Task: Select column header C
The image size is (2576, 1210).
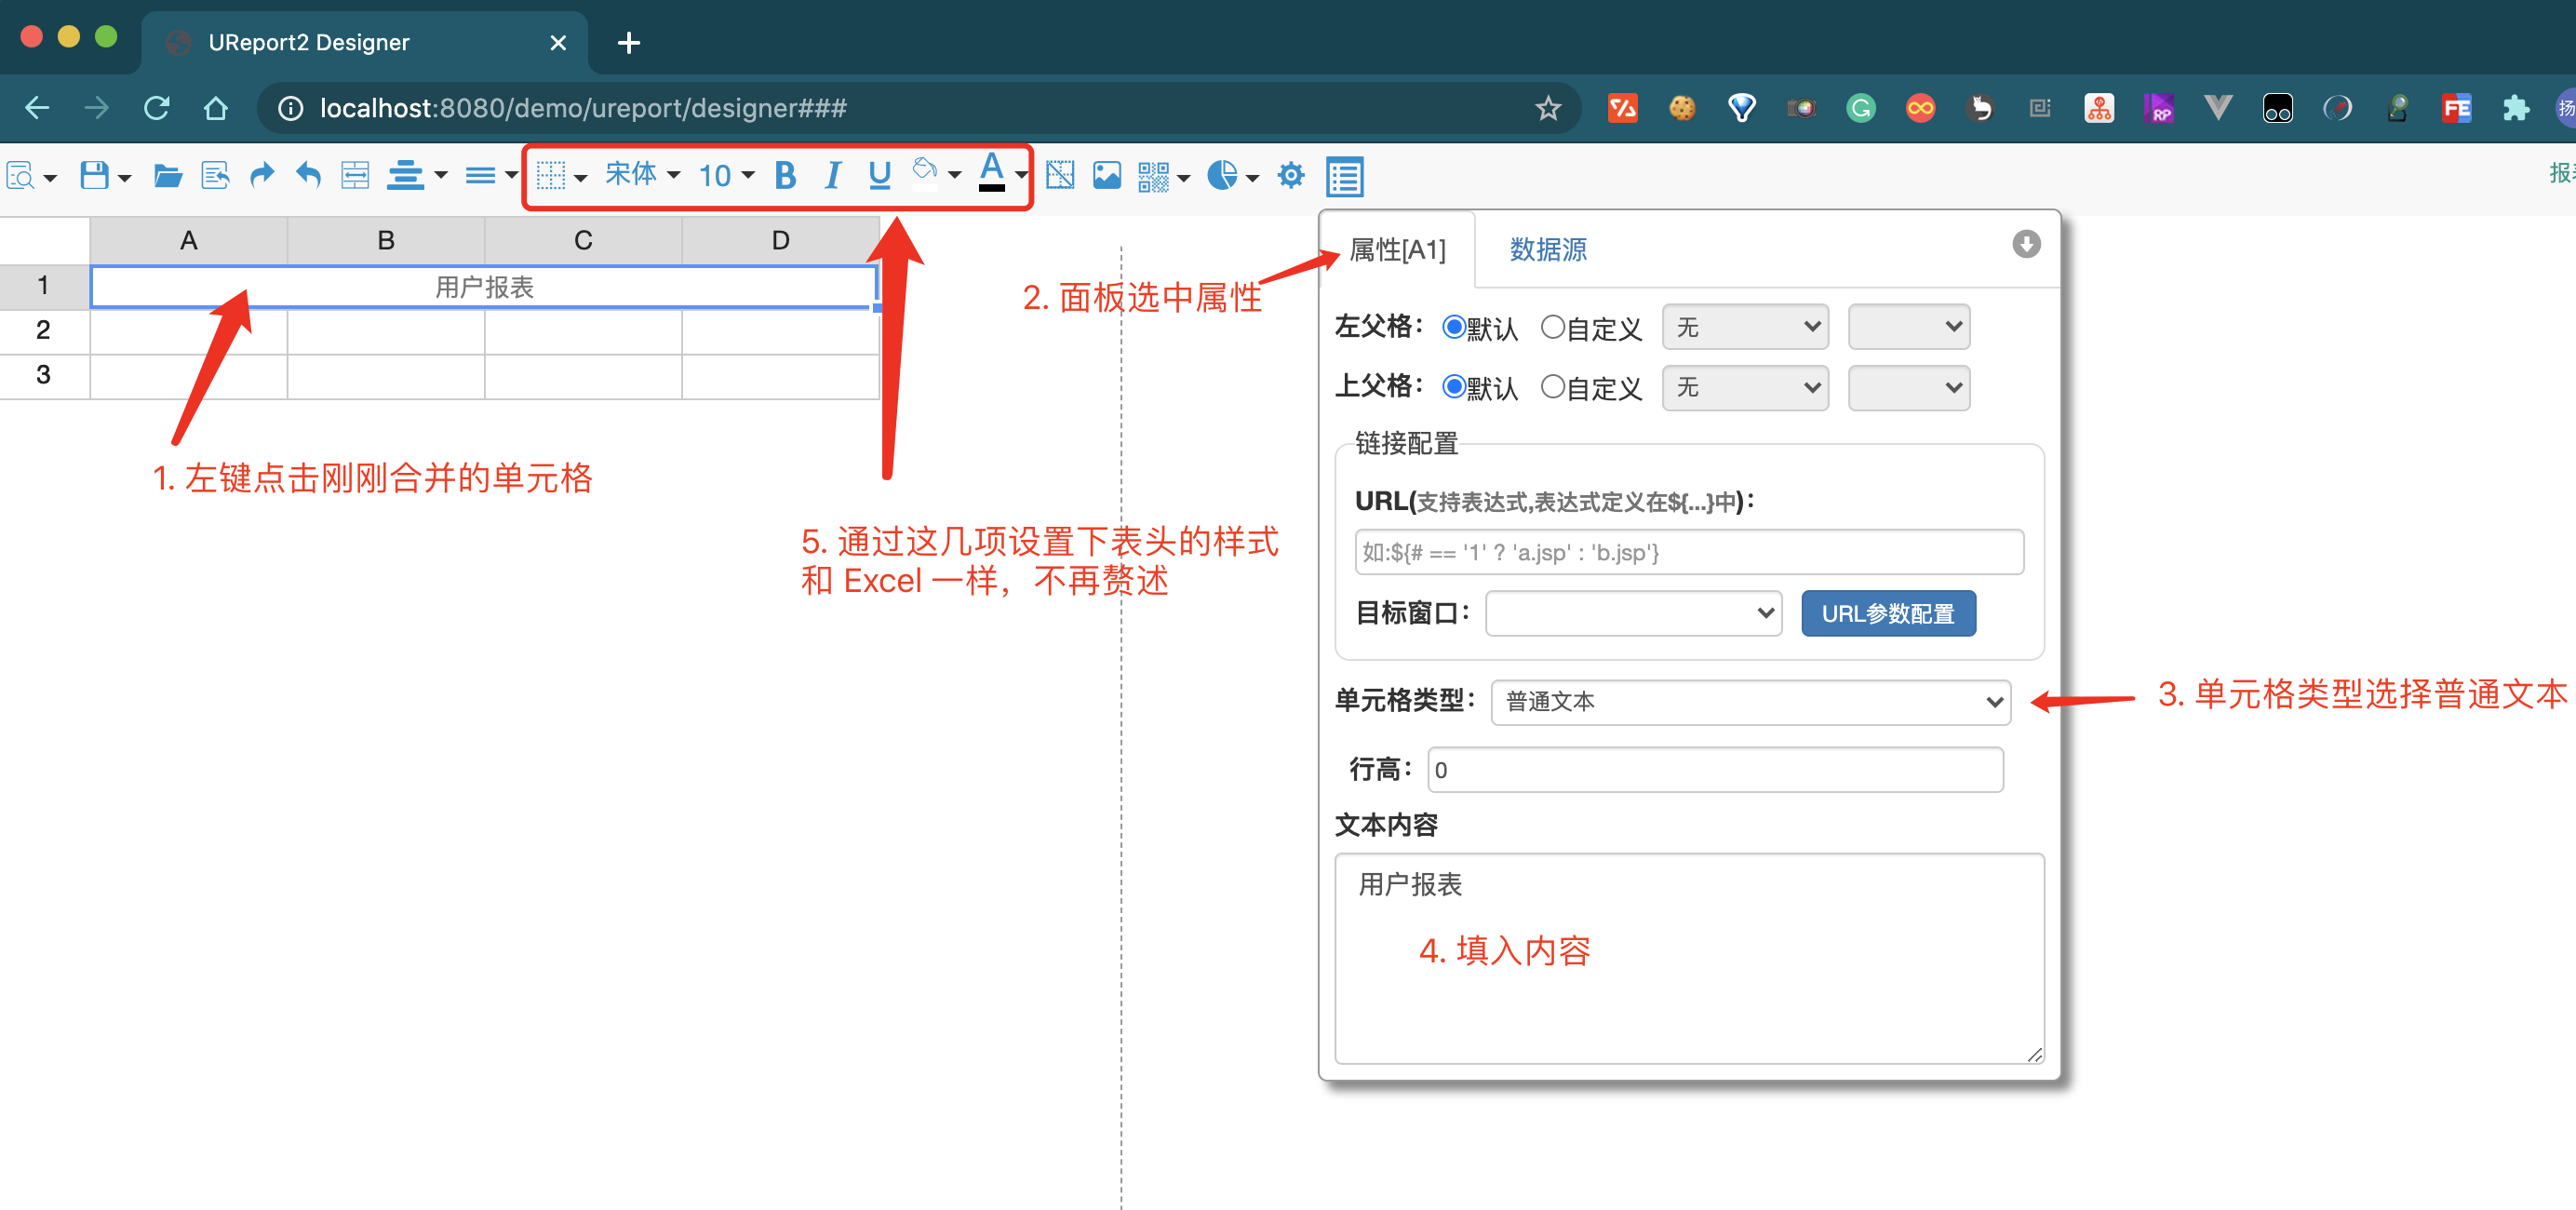Action: pyautogui.click(x=583, y=240)
